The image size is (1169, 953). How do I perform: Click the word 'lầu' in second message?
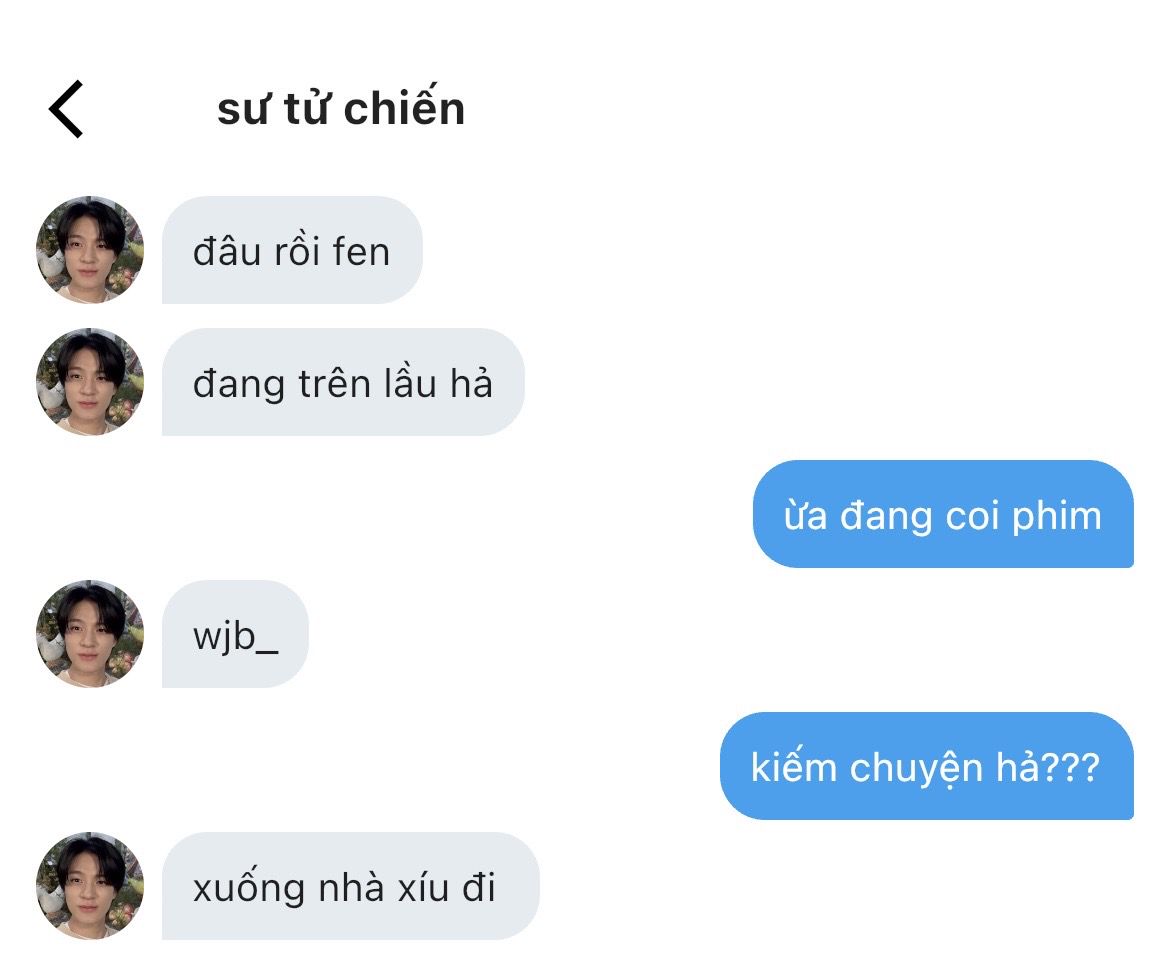[410, 383]
